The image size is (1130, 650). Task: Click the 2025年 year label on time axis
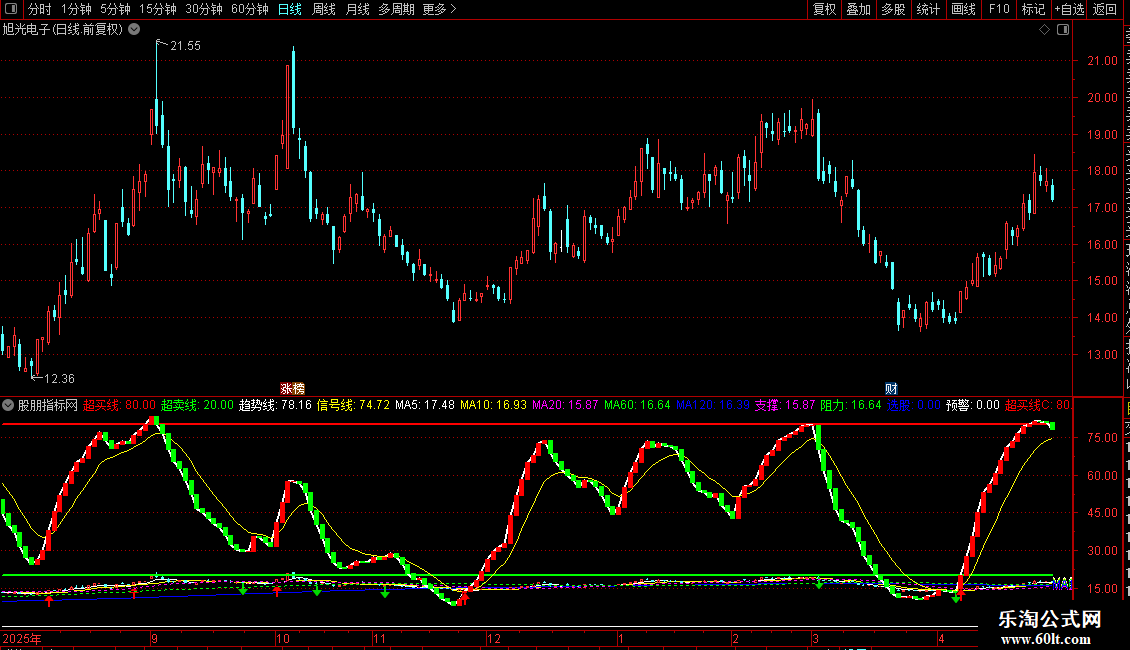[22, 638]
